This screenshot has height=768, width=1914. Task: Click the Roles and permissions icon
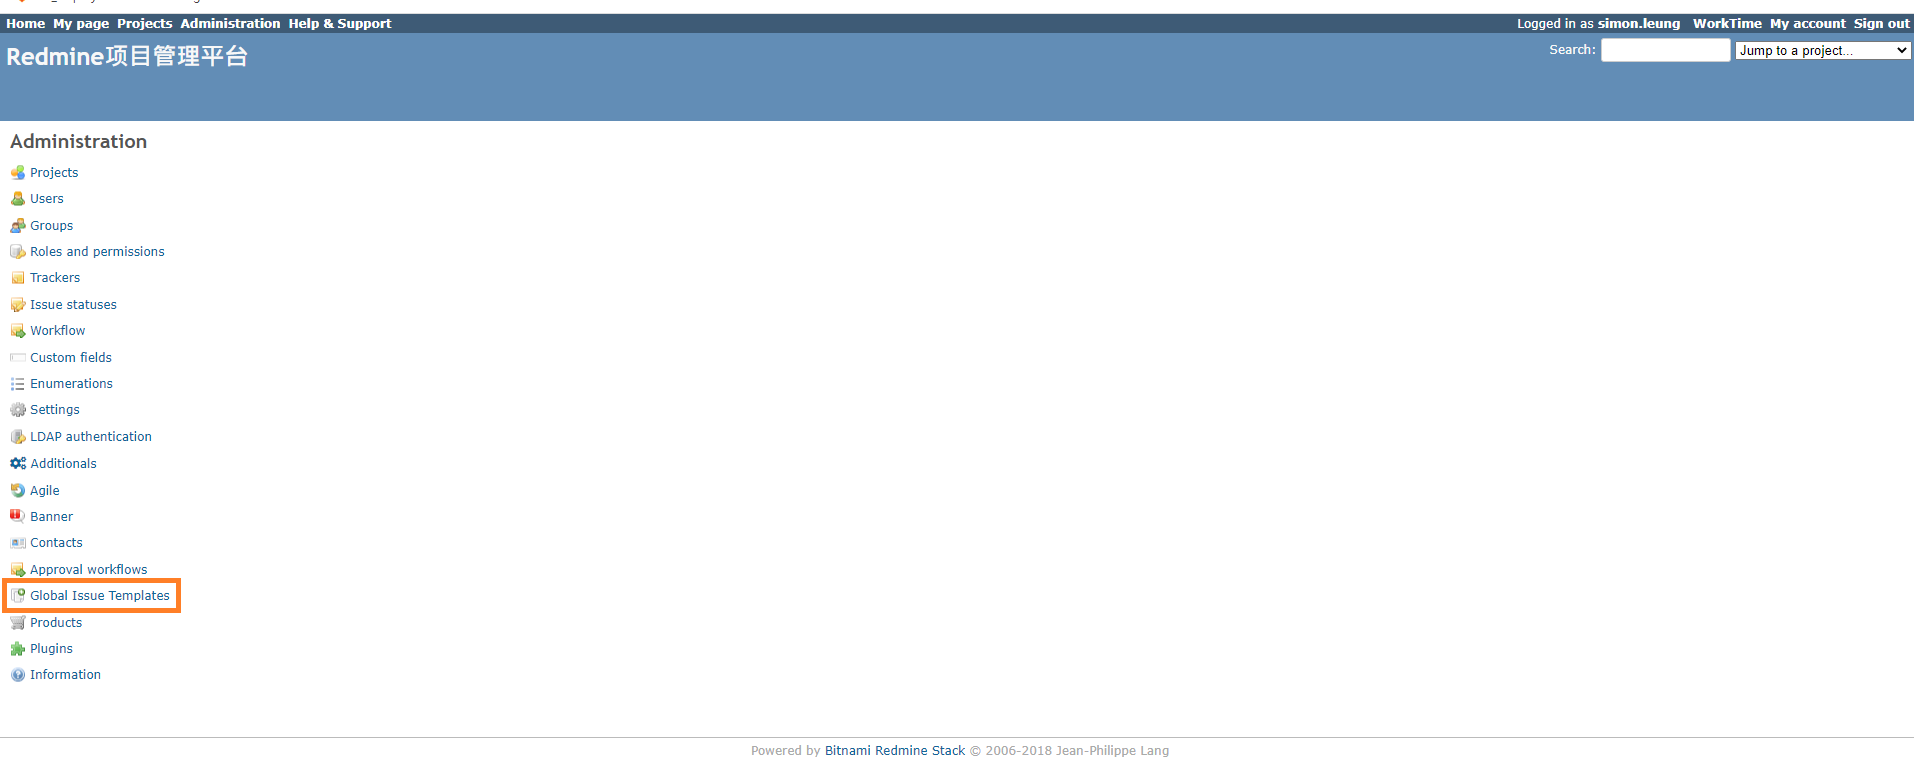18,252
